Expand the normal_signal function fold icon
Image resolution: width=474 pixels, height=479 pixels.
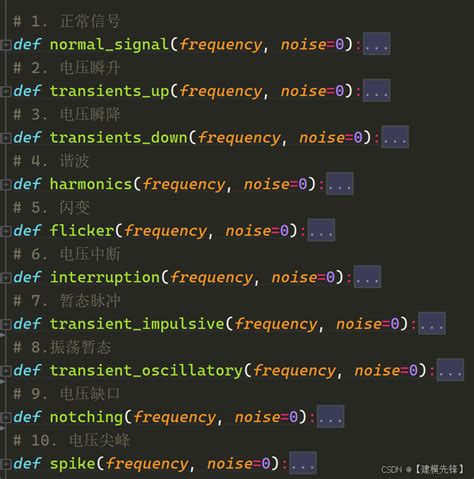point(6,44)
